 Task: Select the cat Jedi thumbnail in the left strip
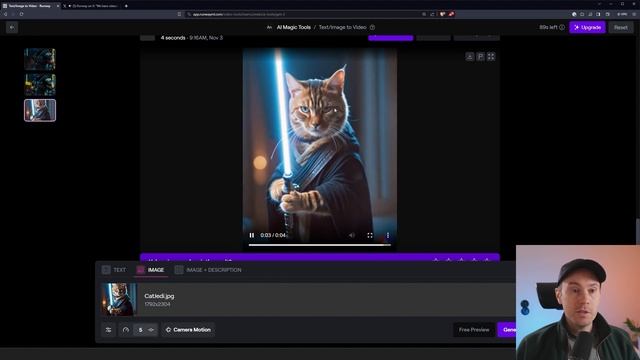point(40,110)
